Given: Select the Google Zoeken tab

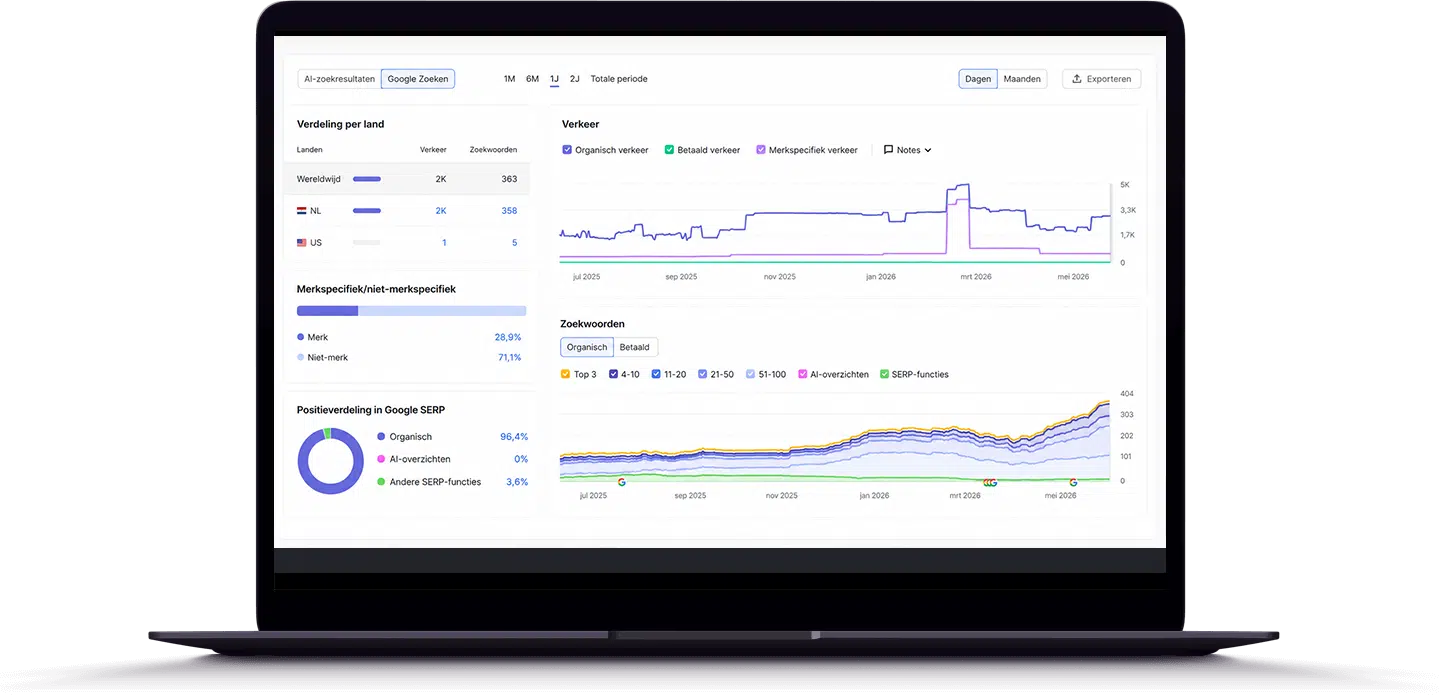Looking at the screenshot, I should point(418,79).
